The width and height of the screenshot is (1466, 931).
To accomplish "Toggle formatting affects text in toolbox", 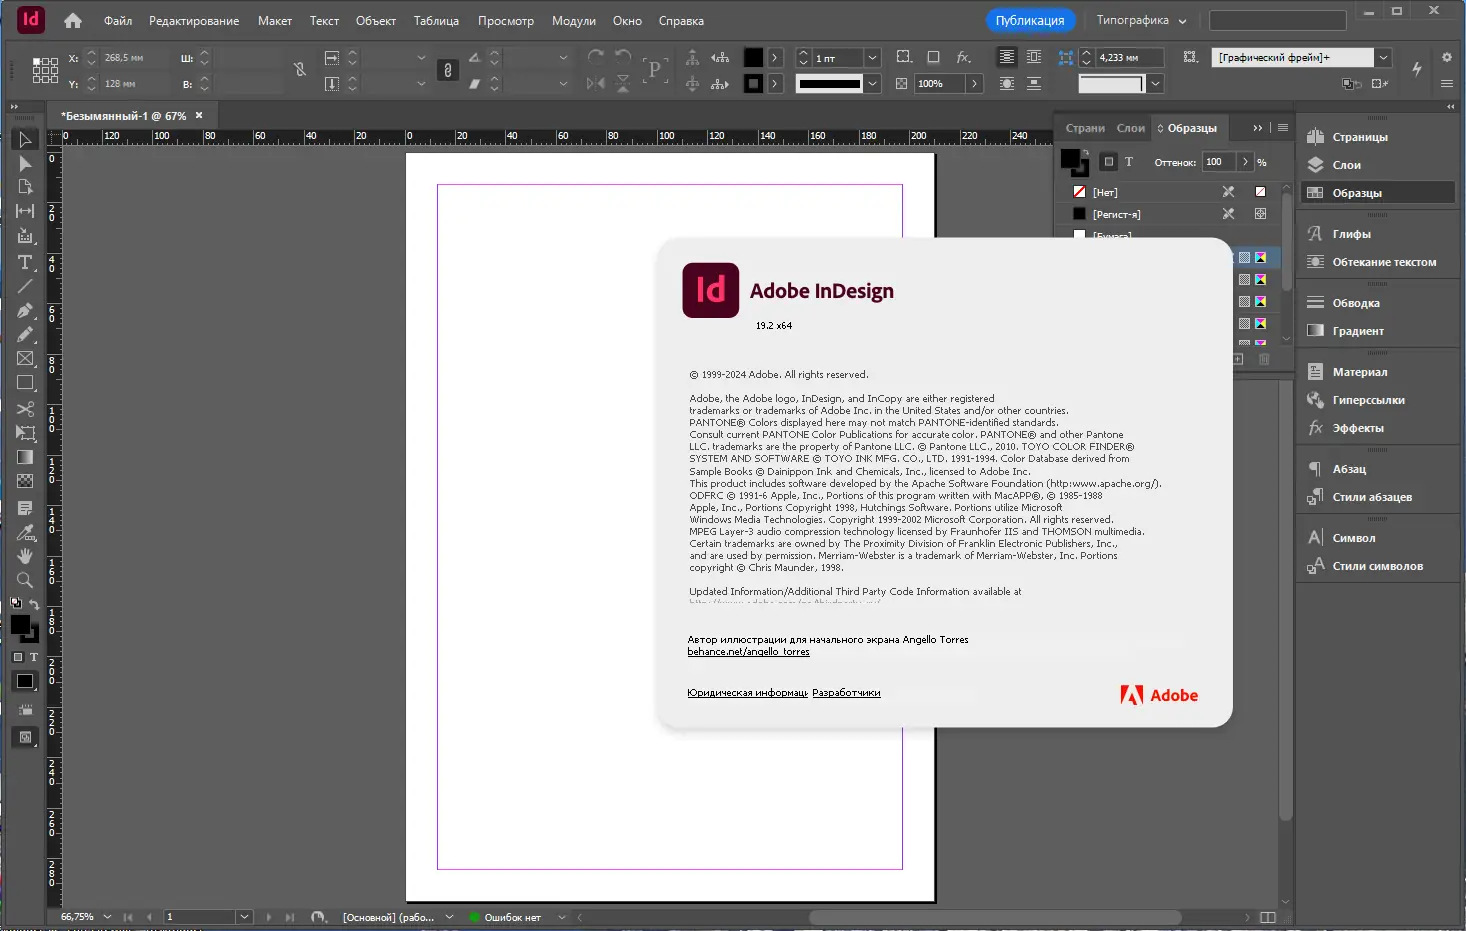I will (33, 657).
